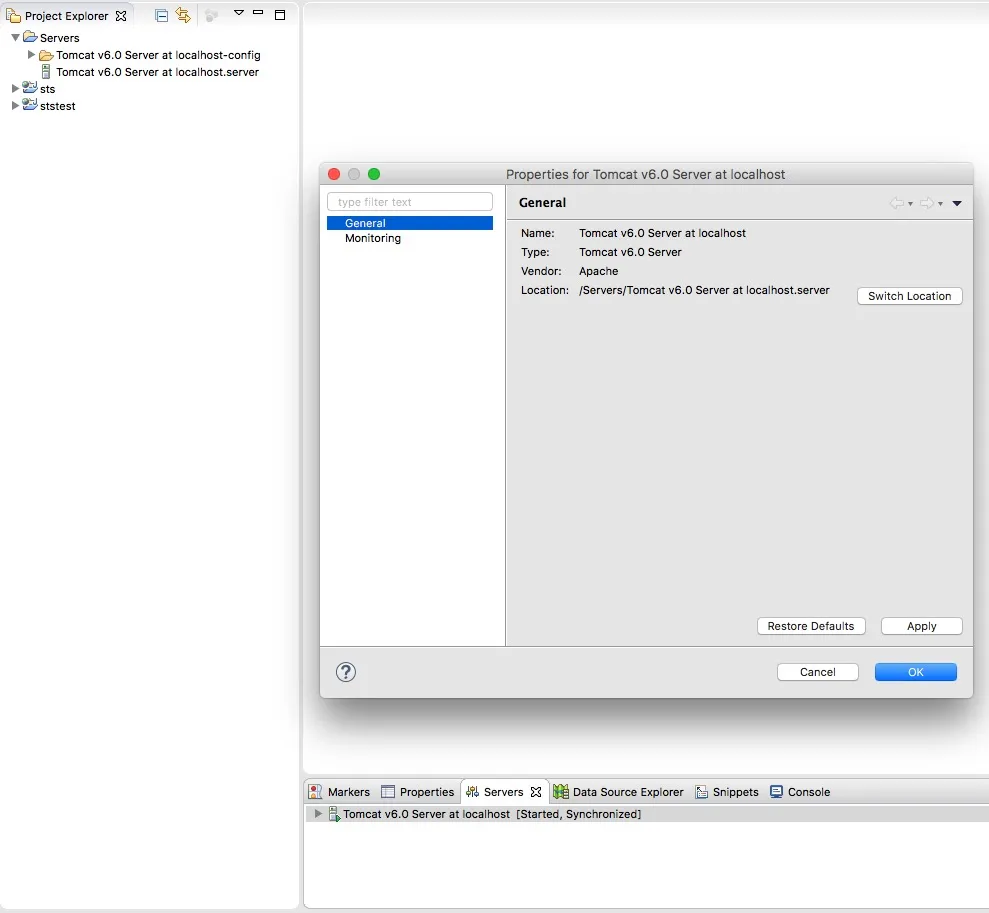Click the Servers folder icon
The height and width of the screenshot is (913, 989).
click(30, 37)
